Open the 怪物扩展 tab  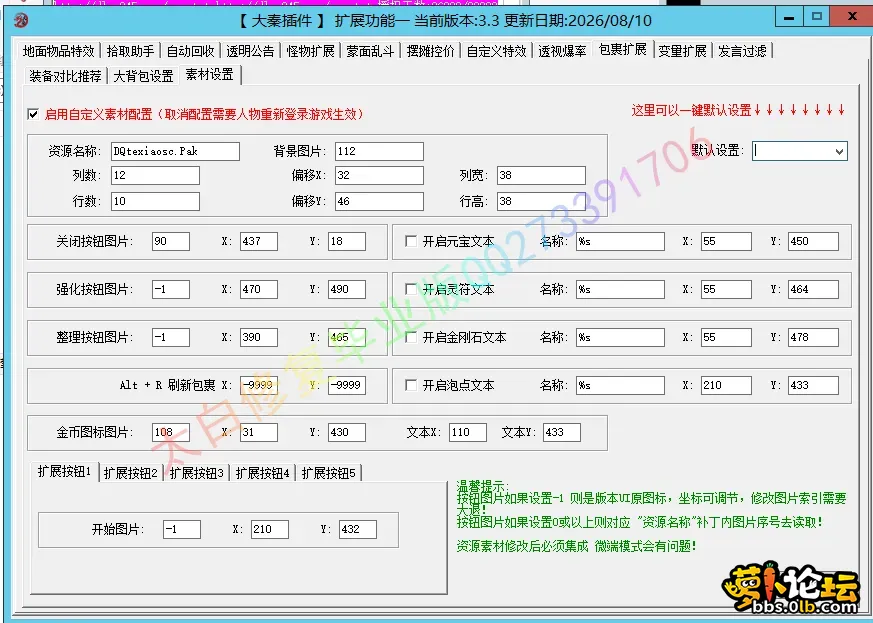(310, 51)
